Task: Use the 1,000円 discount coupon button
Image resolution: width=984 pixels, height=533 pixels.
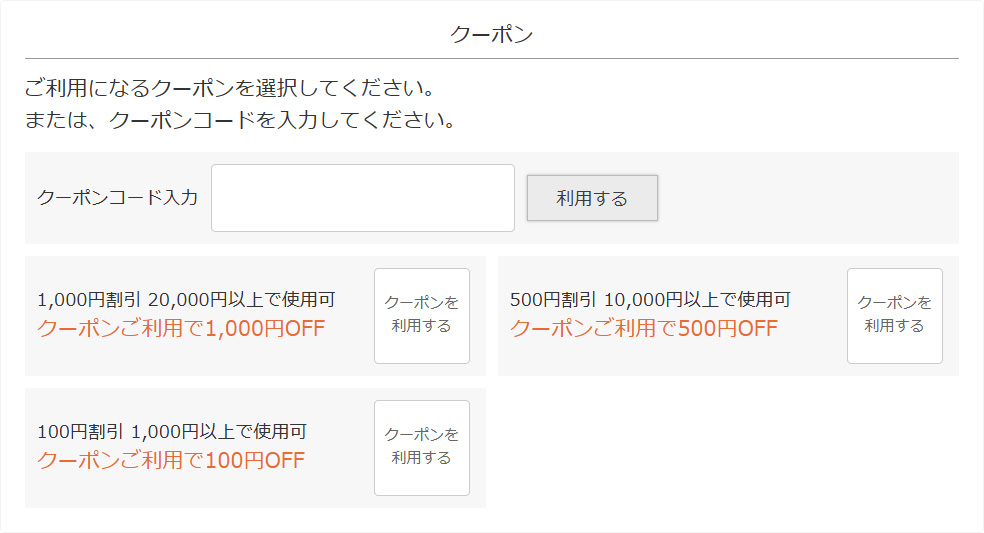Action: [x=421, y=315]
